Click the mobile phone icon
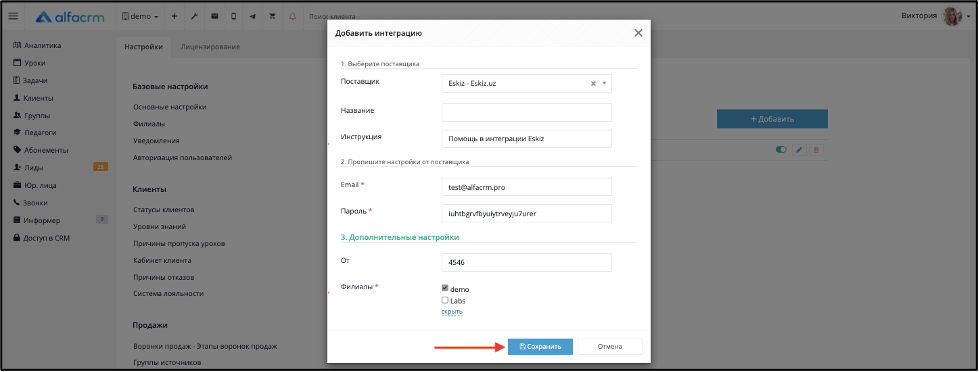 click(233, 16)
